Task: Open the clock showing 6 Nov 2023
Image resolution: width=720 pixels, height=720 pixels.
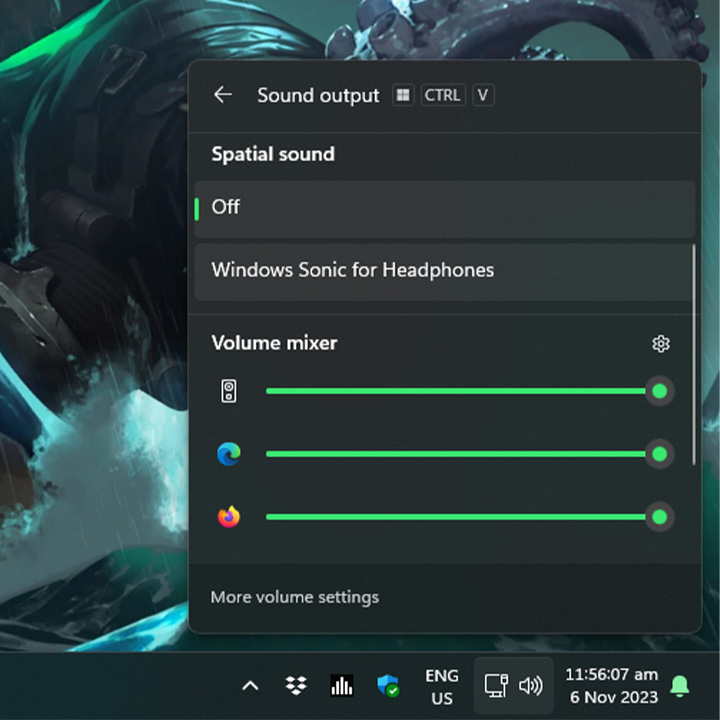Action: click(612, 686)
